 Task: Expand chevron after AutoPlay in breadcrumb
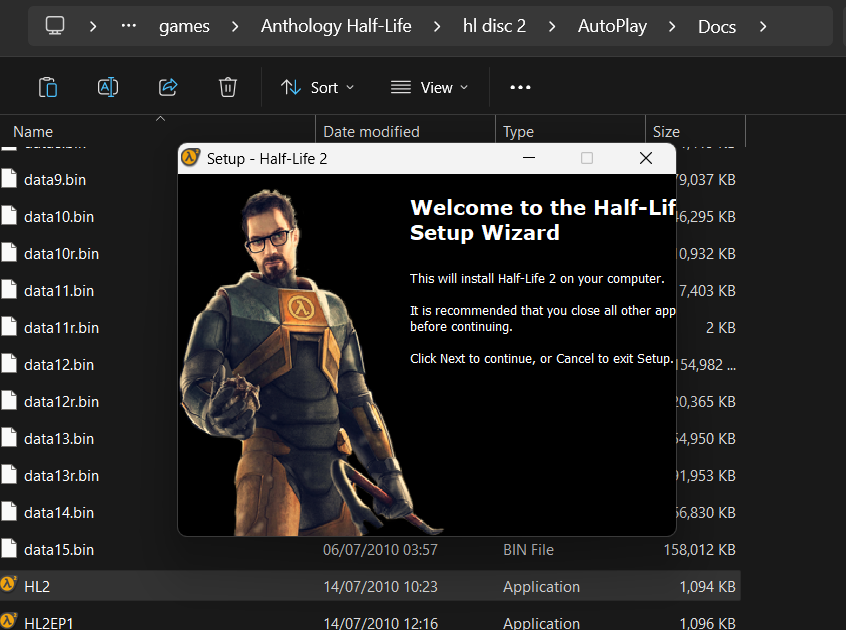[672, 26]
